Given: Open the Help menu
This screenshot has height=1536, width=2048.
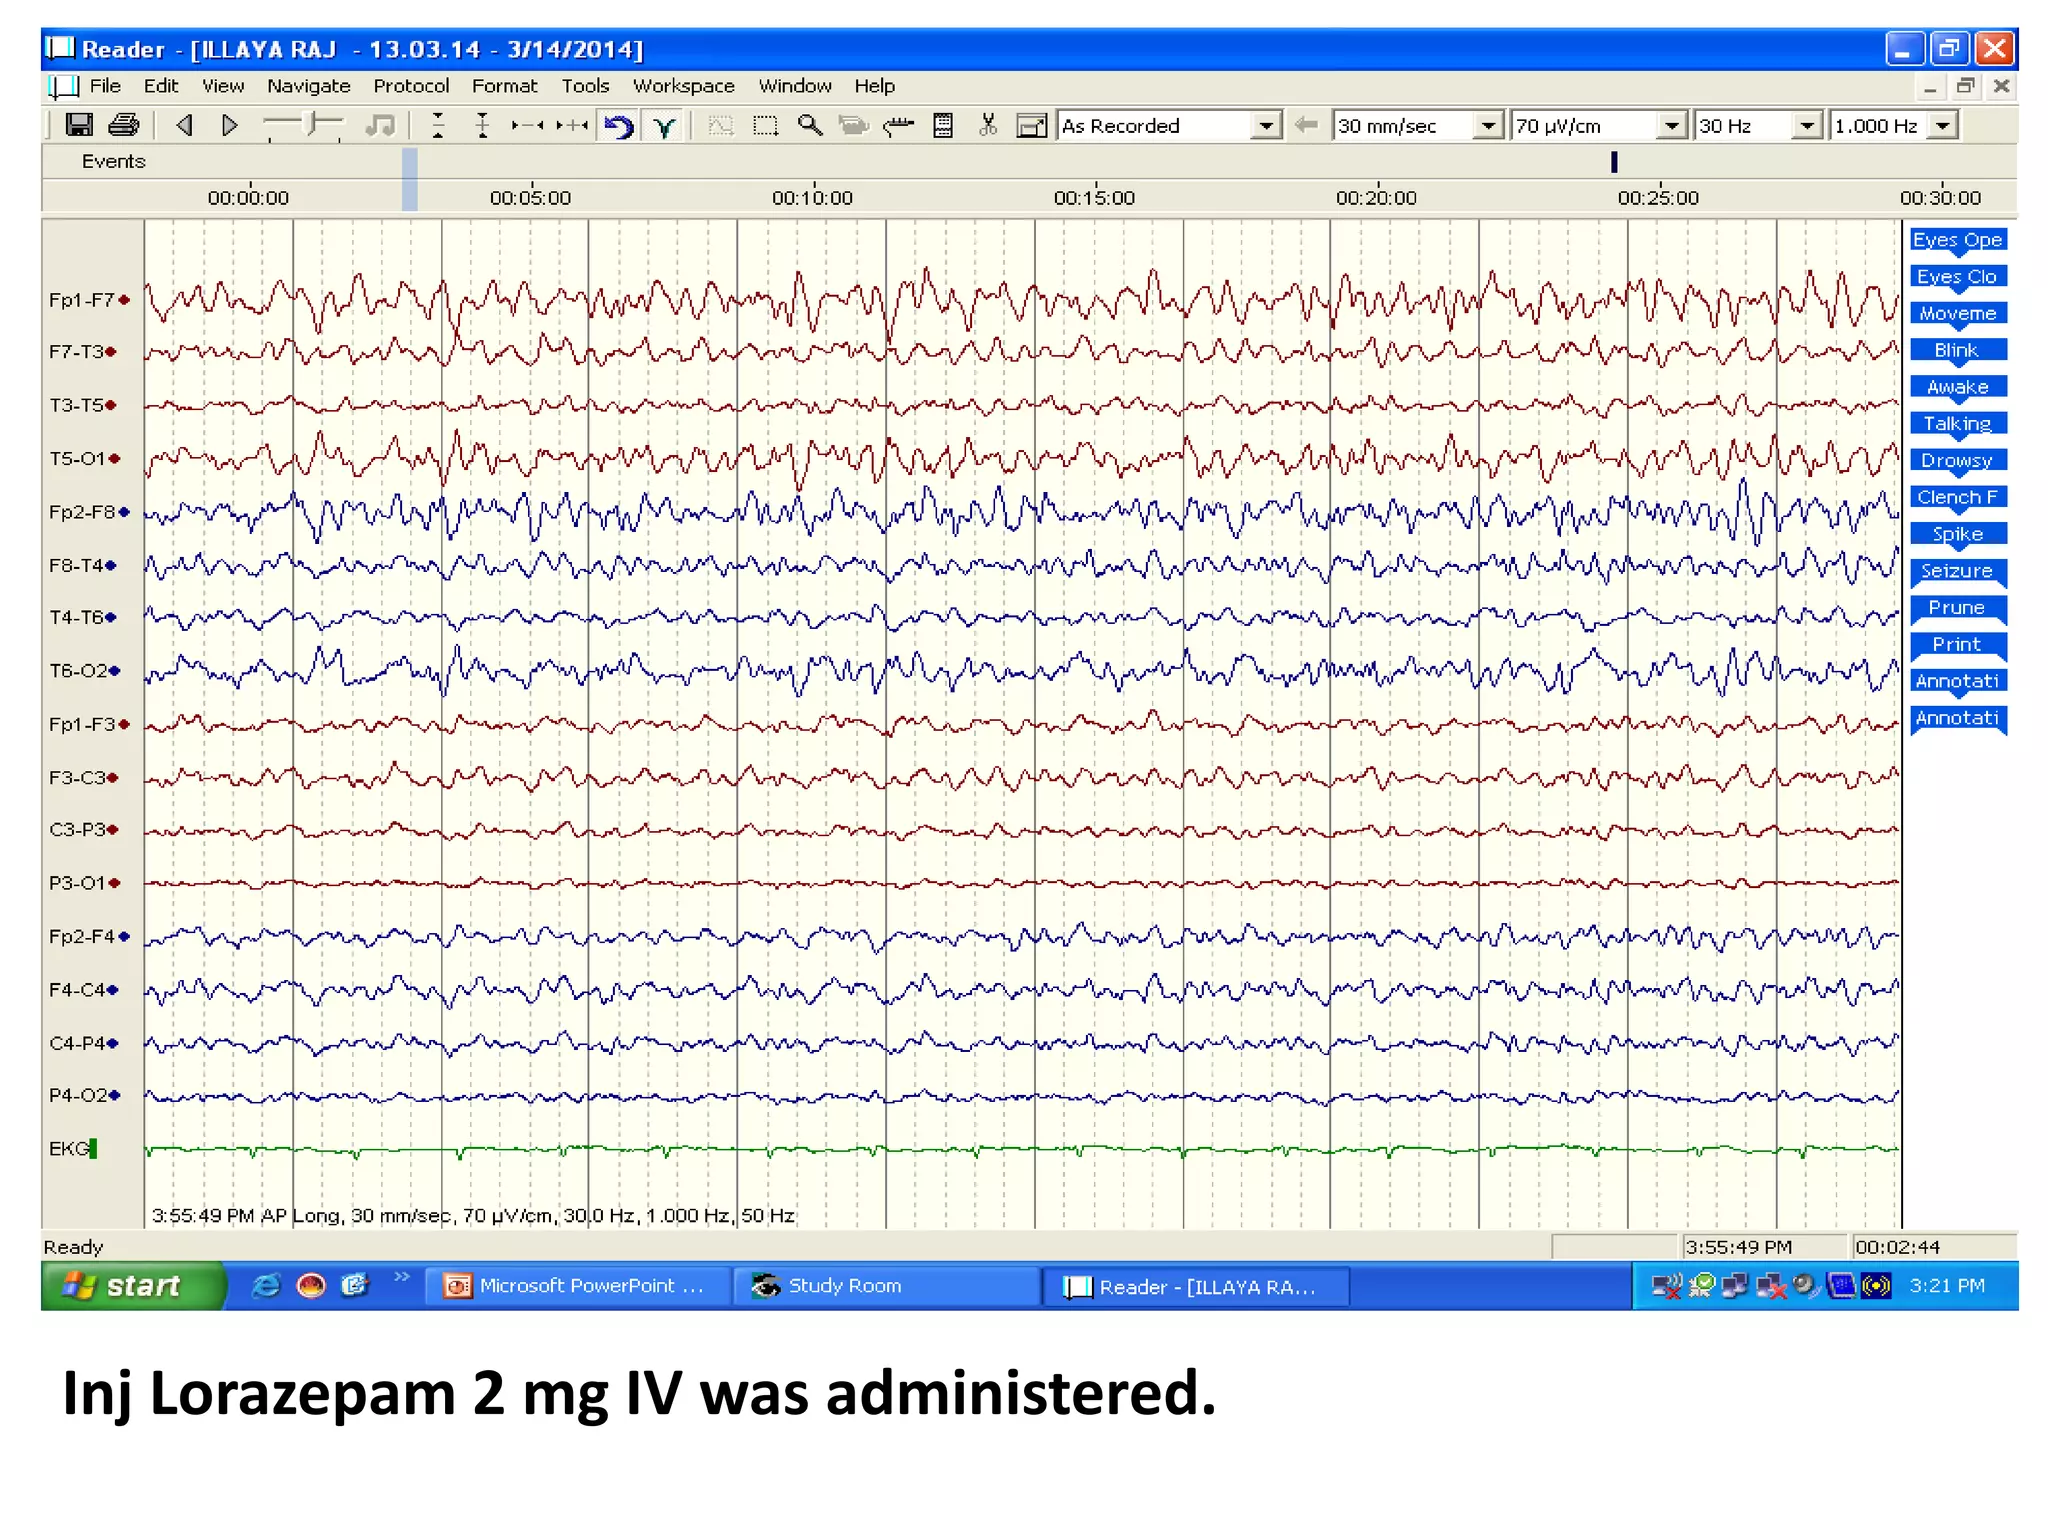Looking at the screenshot, I should 874,86.
